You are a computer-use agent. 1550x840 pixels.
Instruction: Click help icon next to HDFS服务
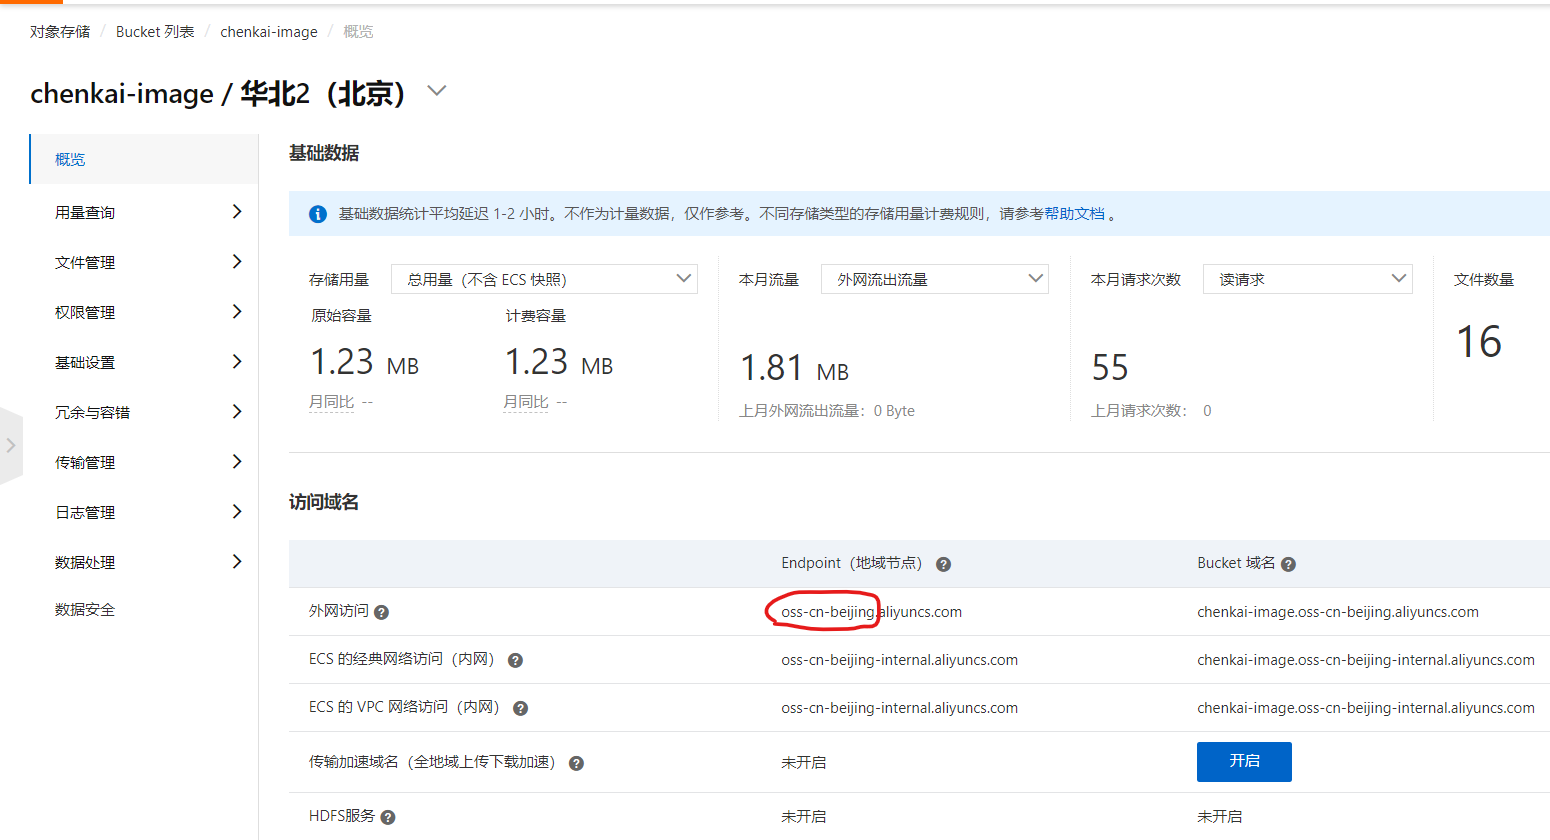388,817
